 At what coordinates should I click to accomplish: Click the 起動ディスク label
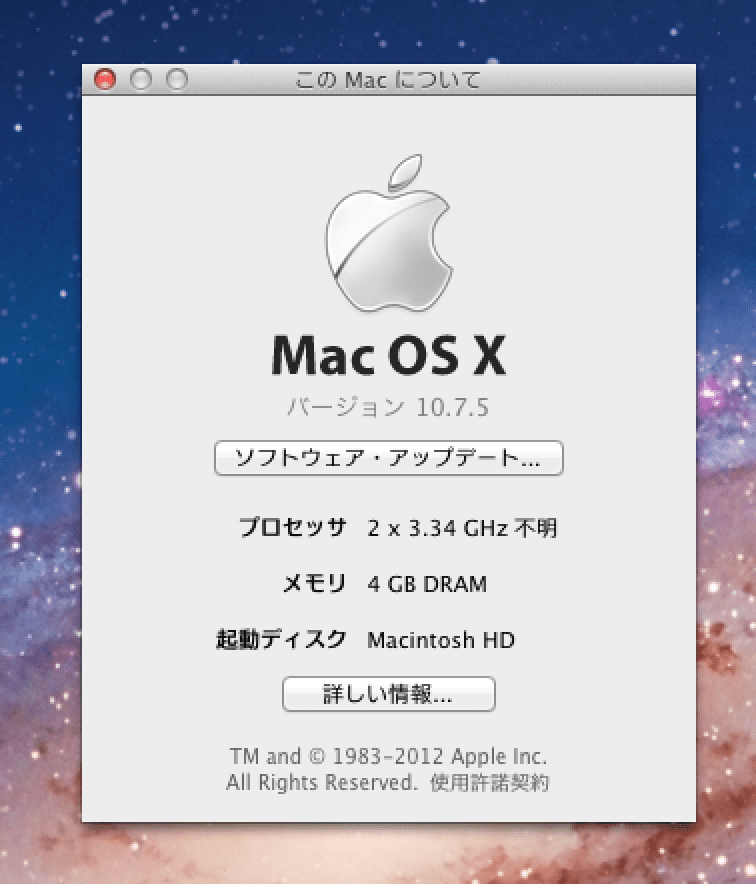pyautogui.click(x=281, y=639)
